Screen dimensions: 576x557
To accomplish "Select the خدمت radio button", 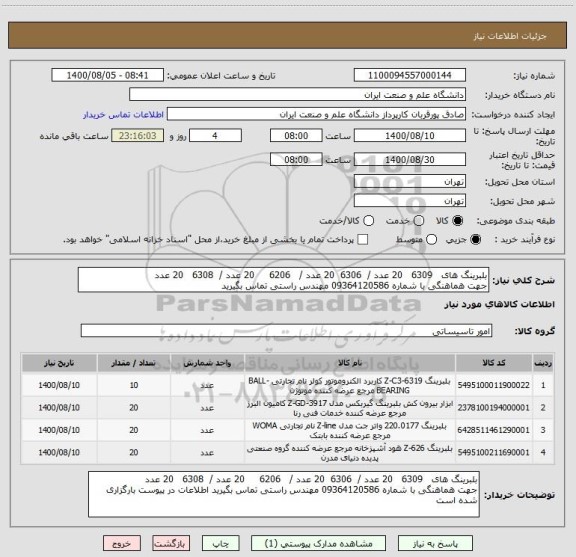I will pyautogui.click(x=419, y=220).
